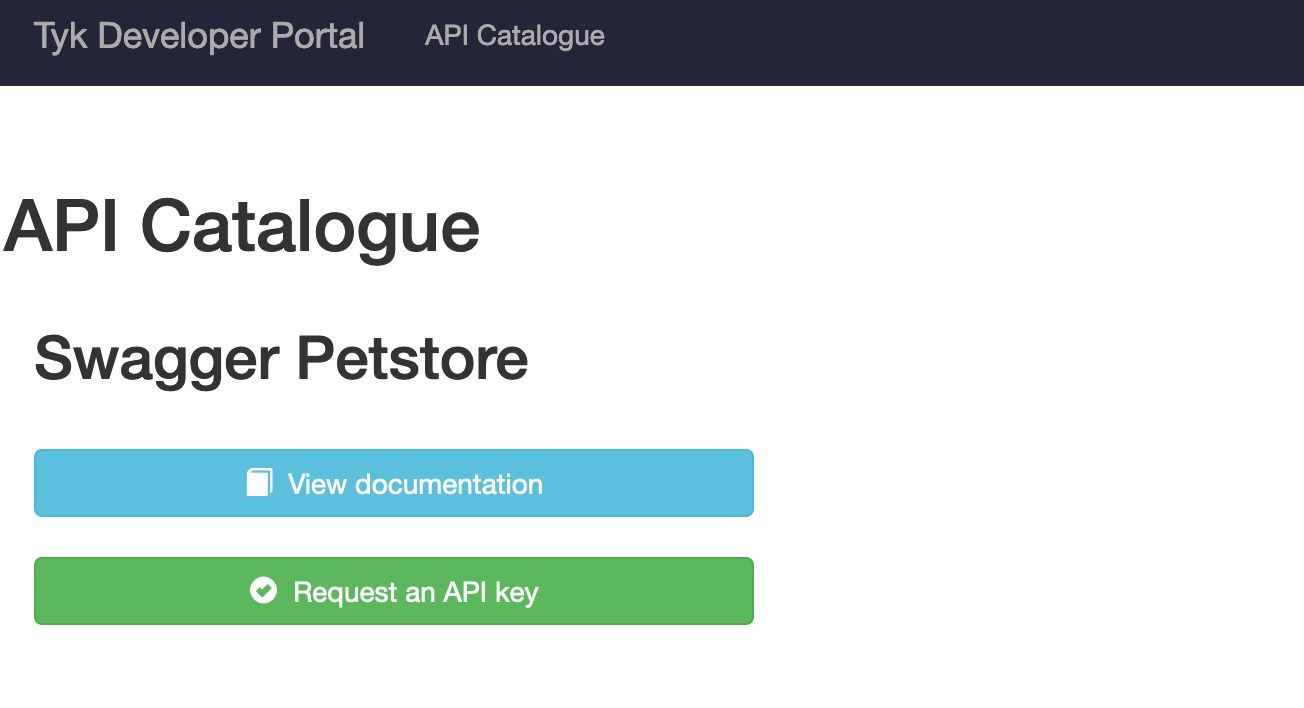The image size is (1304, 708).
Task: Select API Catalogue in the top navigation
Action: click(514, 36)
